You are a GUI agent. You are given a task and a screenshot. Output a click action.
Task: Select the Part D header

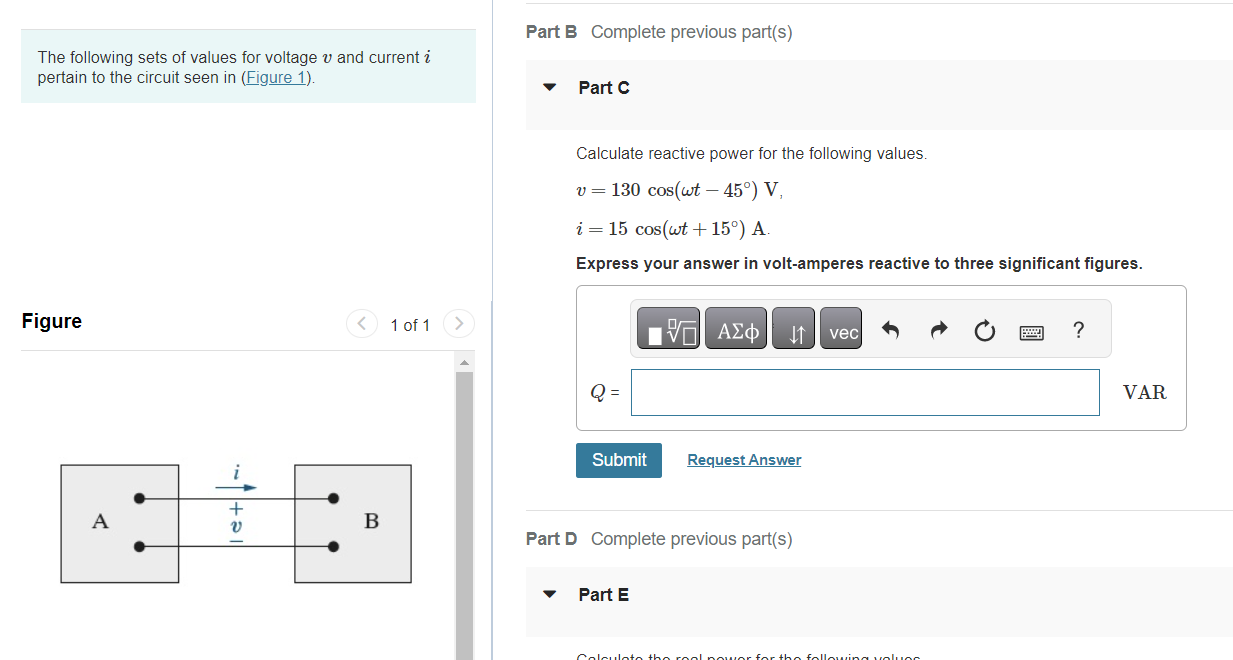551,538
